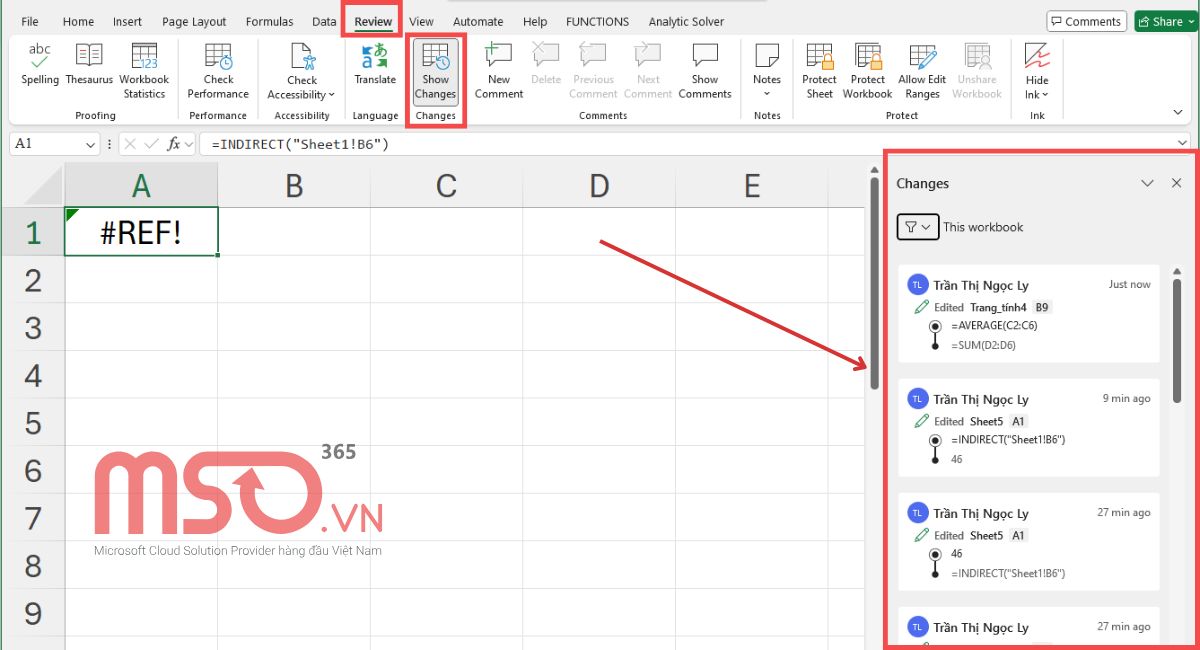Go to Next Comment

(x=648, y=71)
